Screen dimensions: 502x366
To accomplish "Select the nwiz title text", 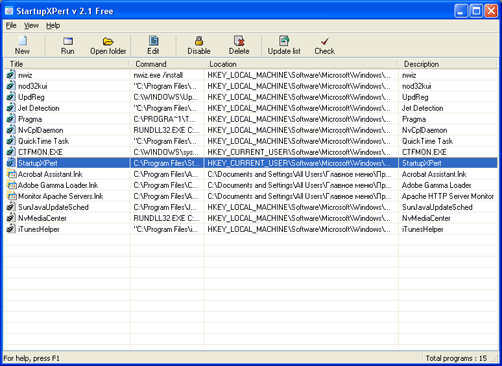I will (25, 75).
